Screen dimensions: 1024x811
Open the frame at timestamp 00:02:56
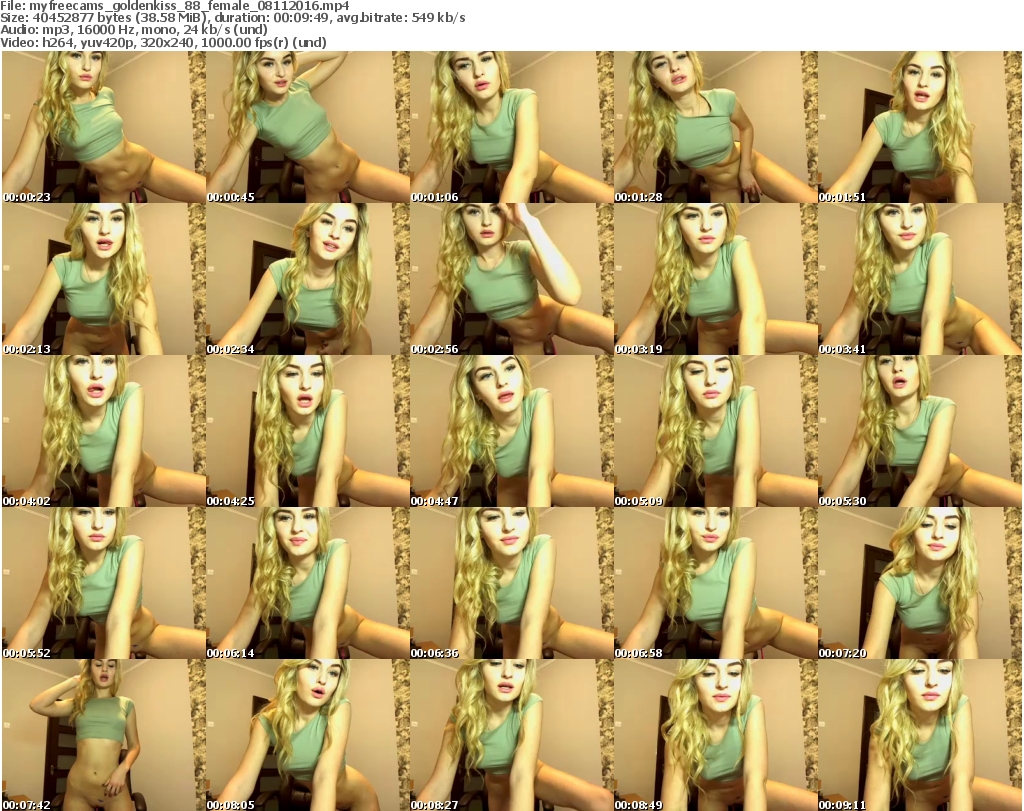click(511, 279)
